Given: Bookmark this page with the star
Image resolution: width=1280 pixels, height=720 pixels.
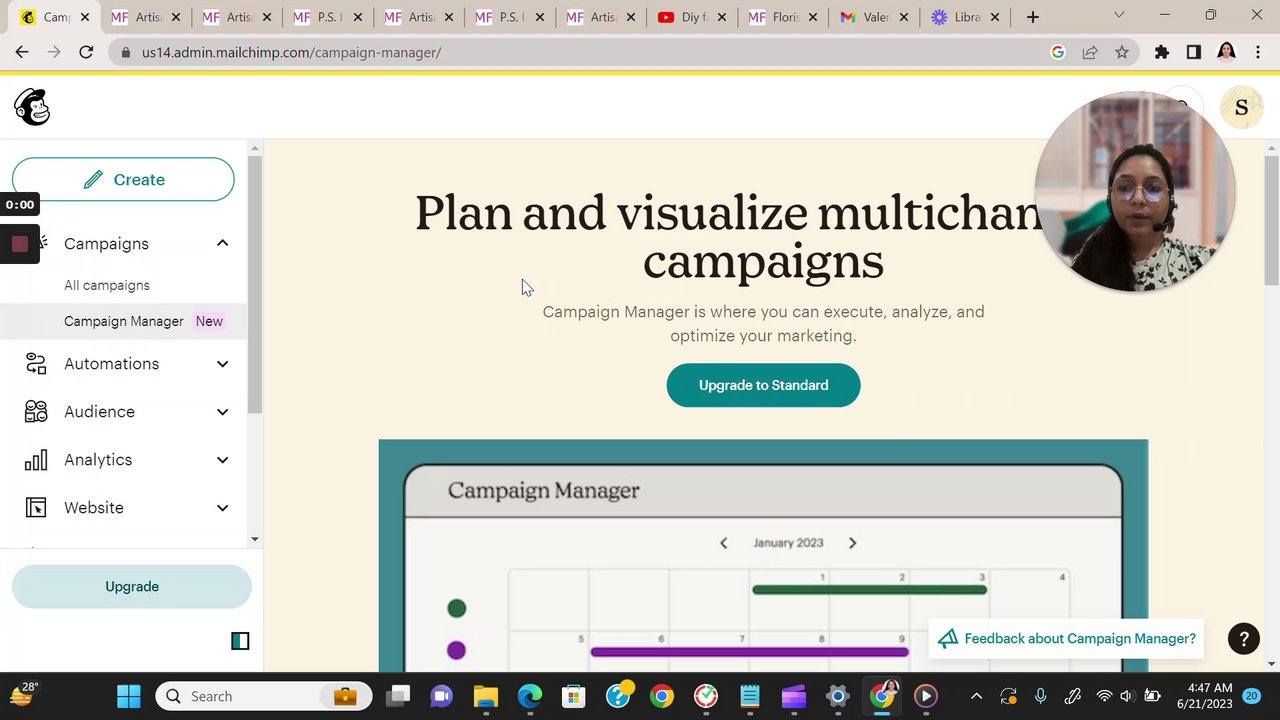Looking at the screenshot, I should tap(1122, 52).
